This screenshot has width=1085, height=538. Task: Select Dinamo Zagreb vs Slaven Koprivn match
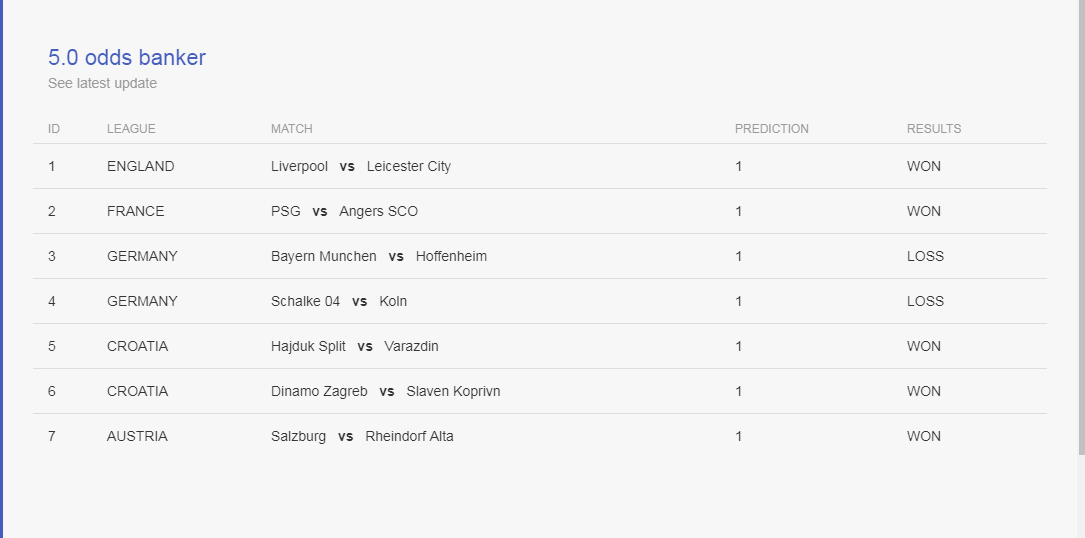(x=385, y=391)
